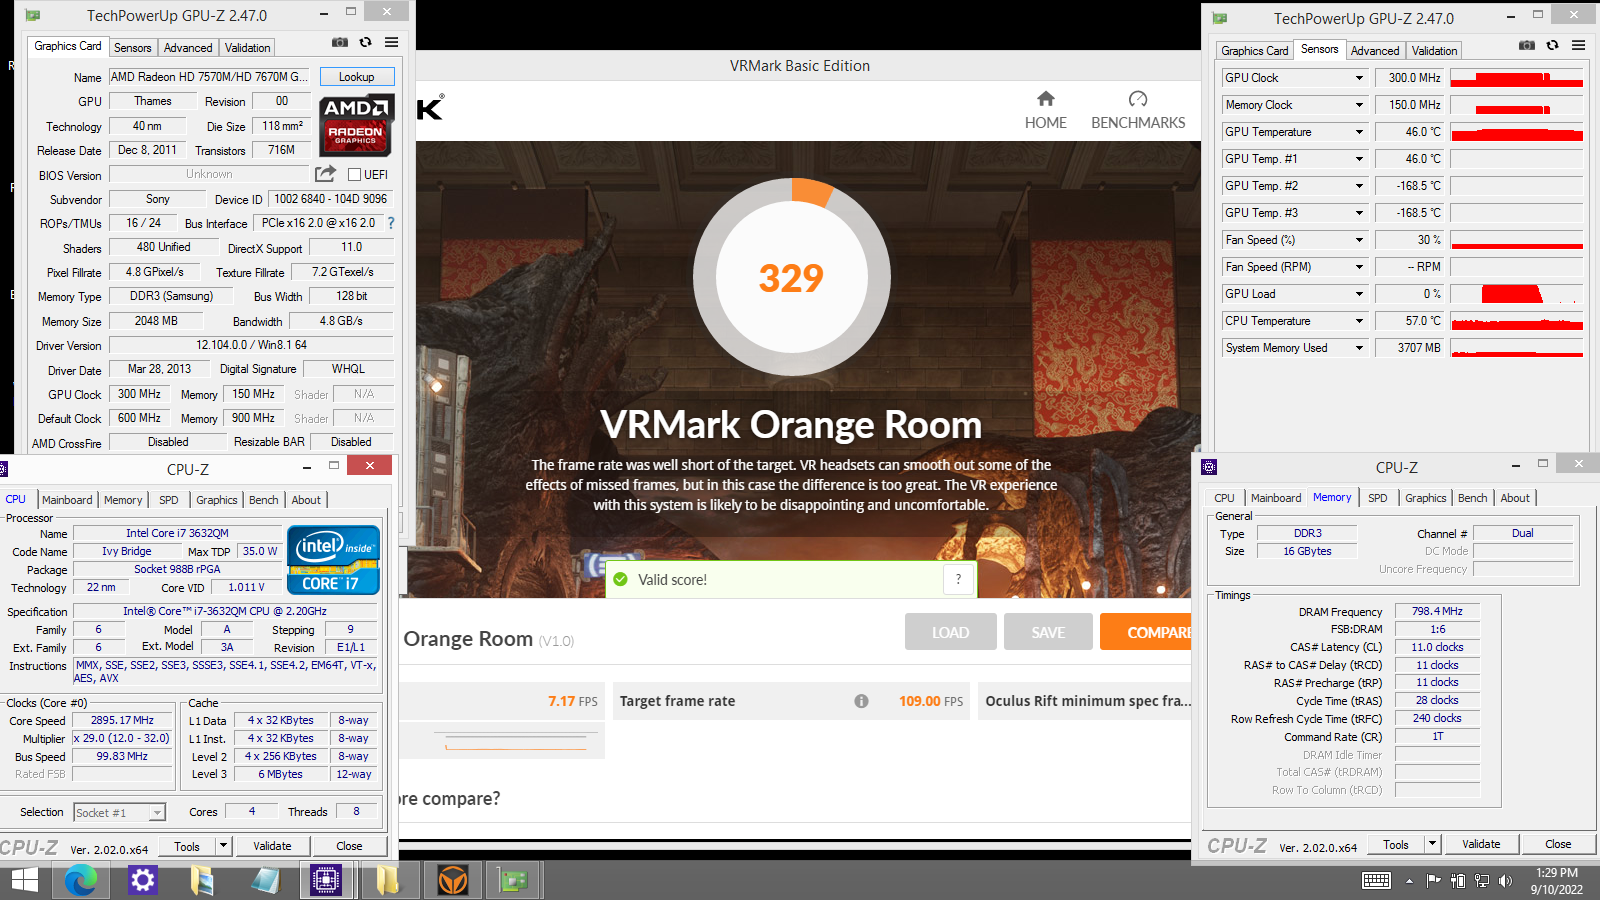Click Close button in CPU-Z Memory window
Image resolution: width=1600 pixels, height=900 pixels.
click(x=1558, y=844)
